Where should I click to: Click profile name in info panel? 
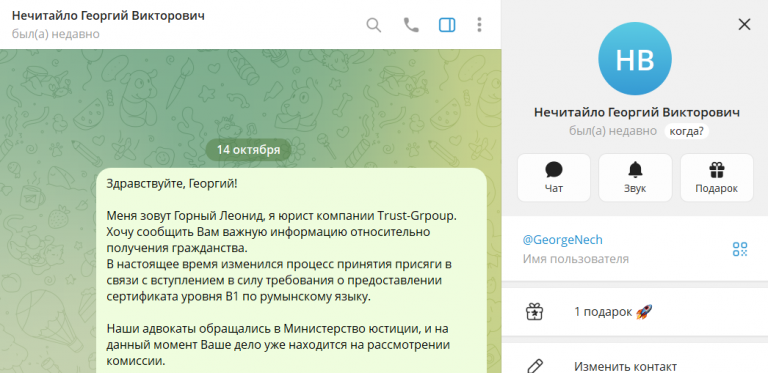pos(637,113)
